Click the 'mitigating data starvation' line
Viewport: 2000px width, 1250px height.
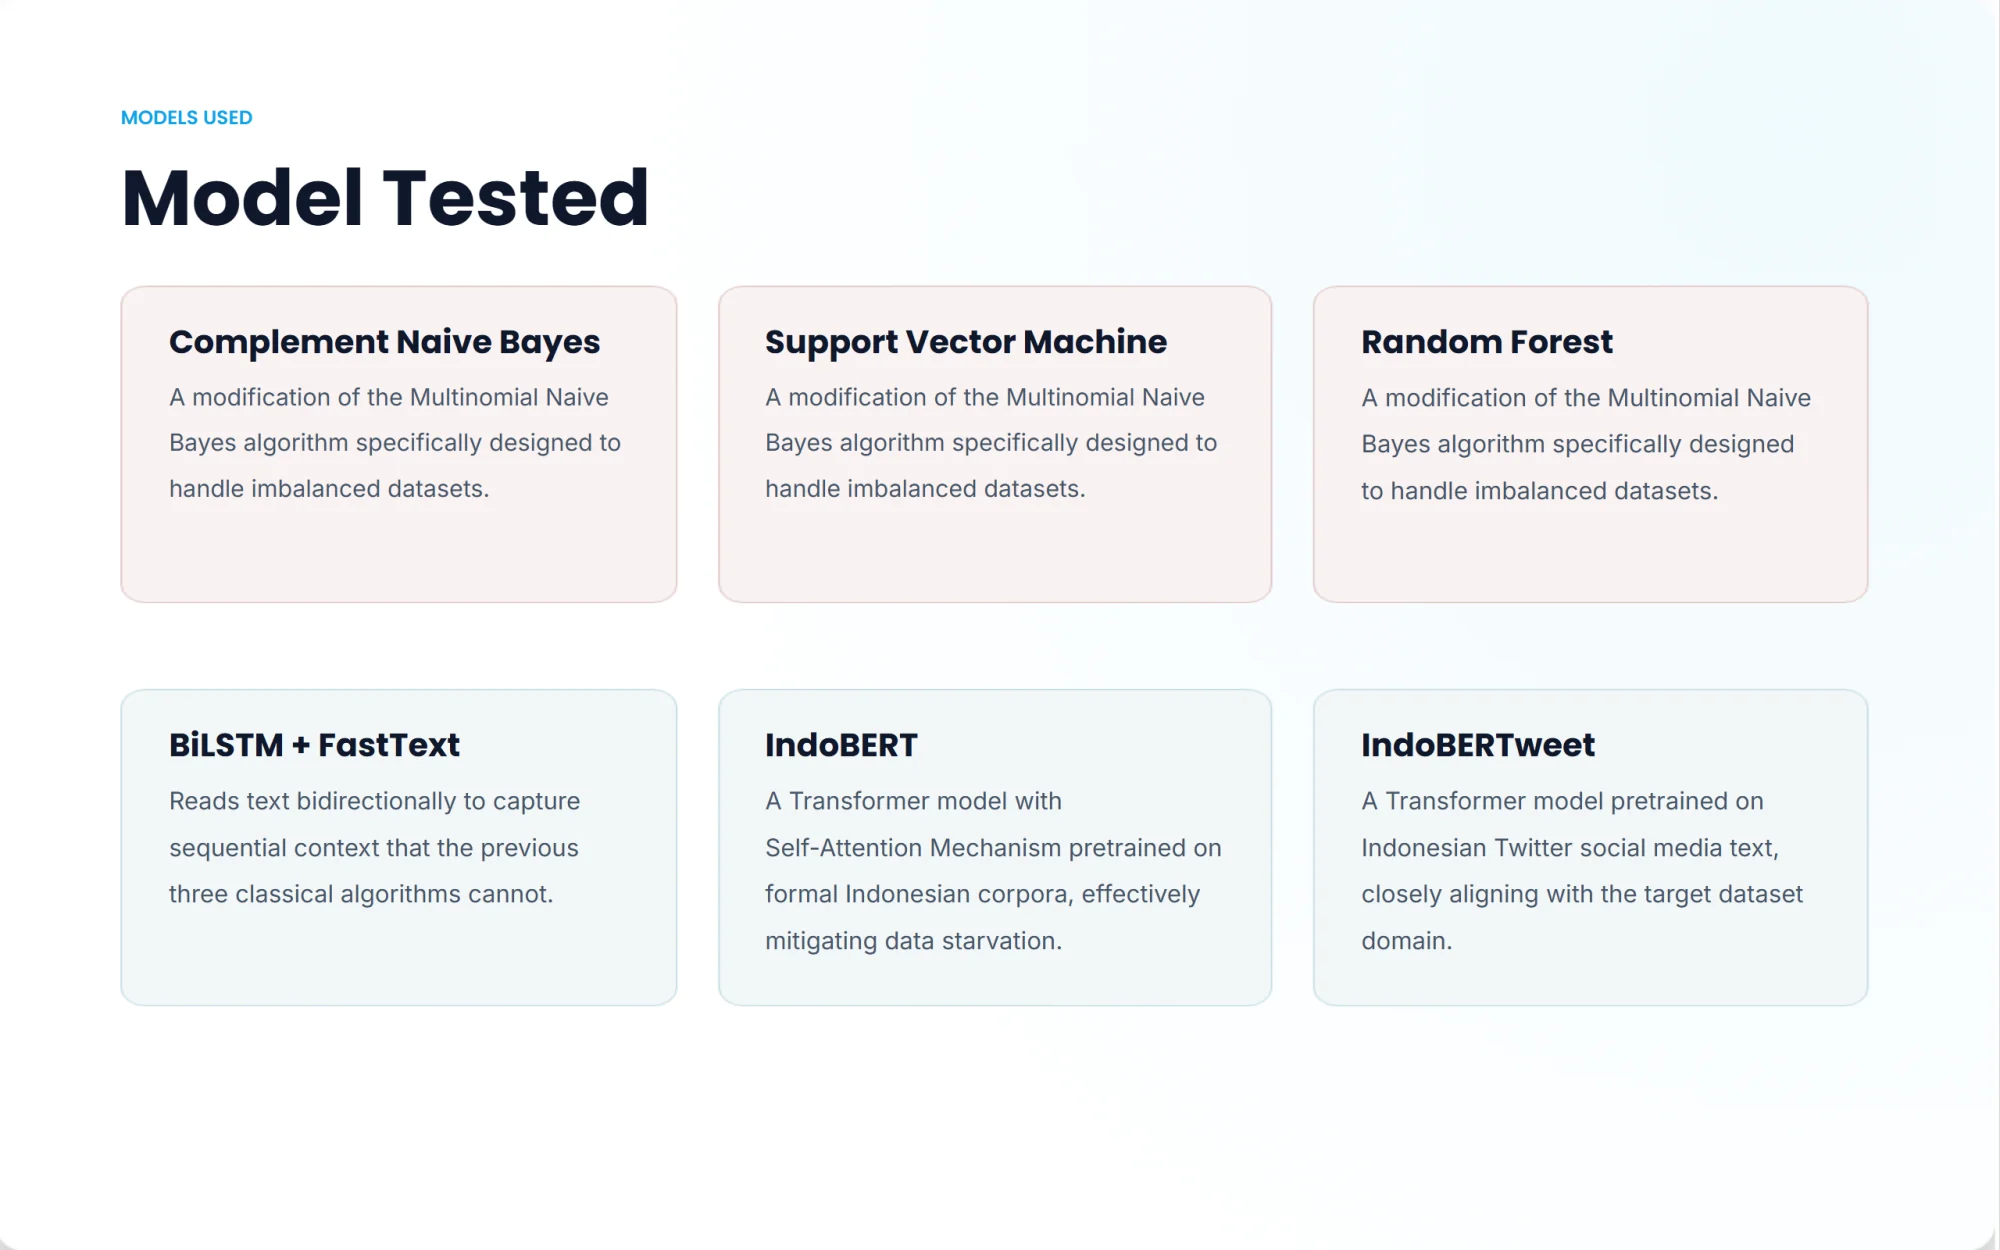pos(913,941)
